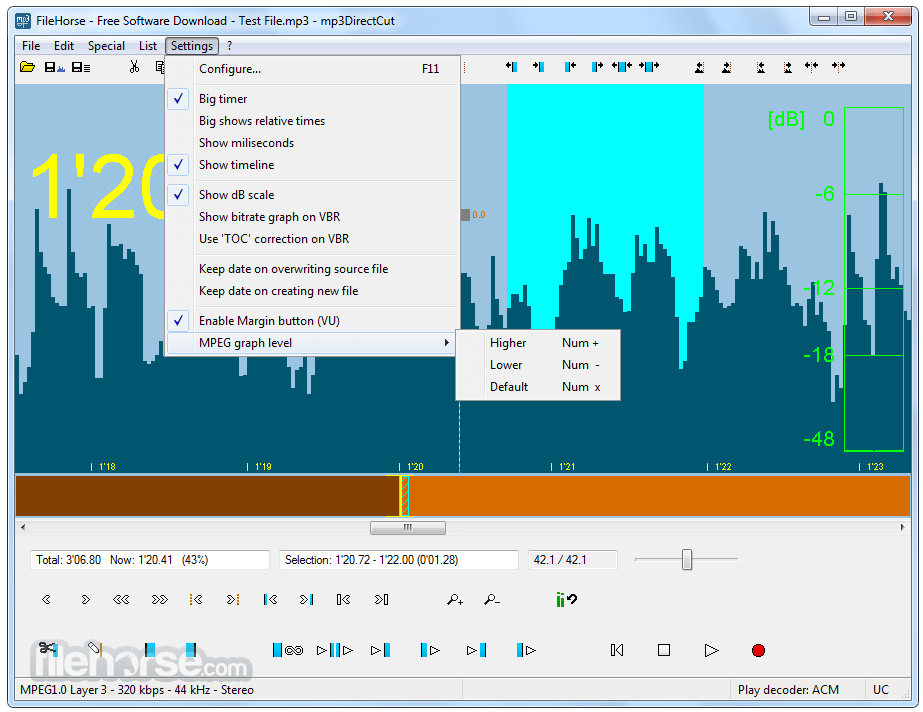
Task: Open the Special menu
Action: point(106,46)
